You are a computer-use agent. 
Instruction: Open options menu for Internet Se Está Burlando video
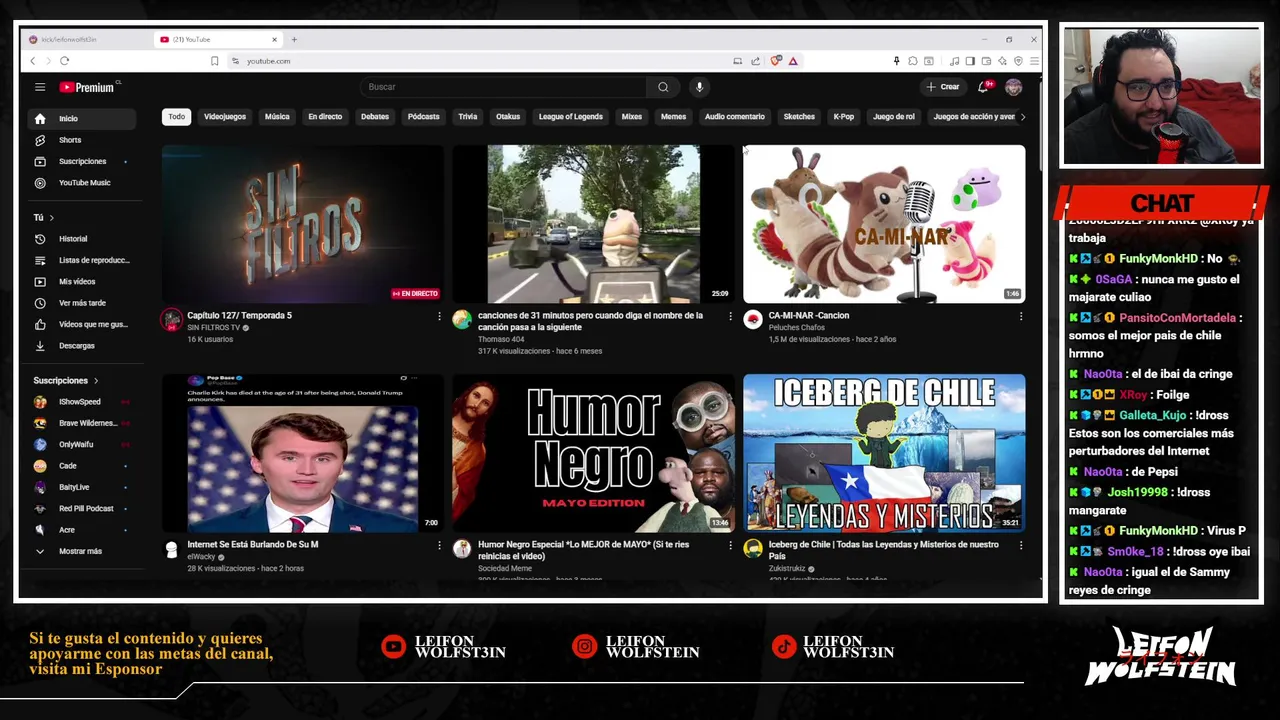pos(439,545)
